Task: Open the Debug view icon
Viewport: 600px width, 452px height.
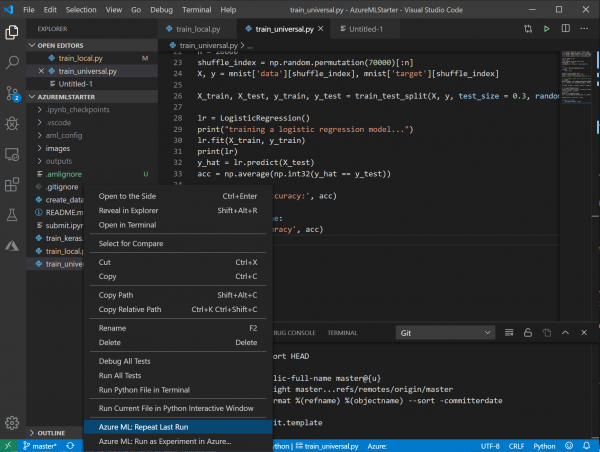Action: pyautogui.click(x=13, y=123)
